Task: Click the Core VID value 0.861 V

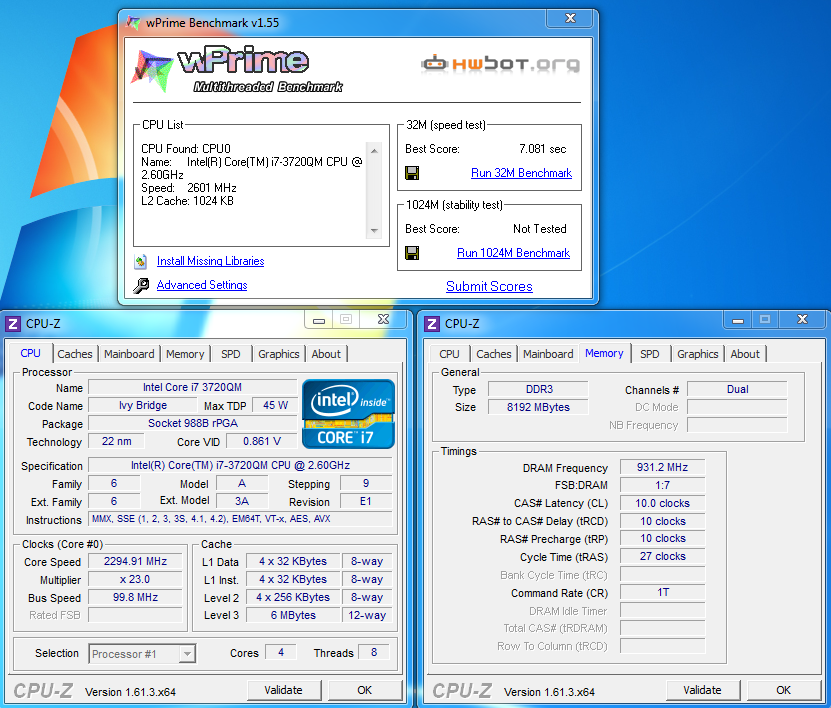Action: pyautogui.click(x=262, y=441)
